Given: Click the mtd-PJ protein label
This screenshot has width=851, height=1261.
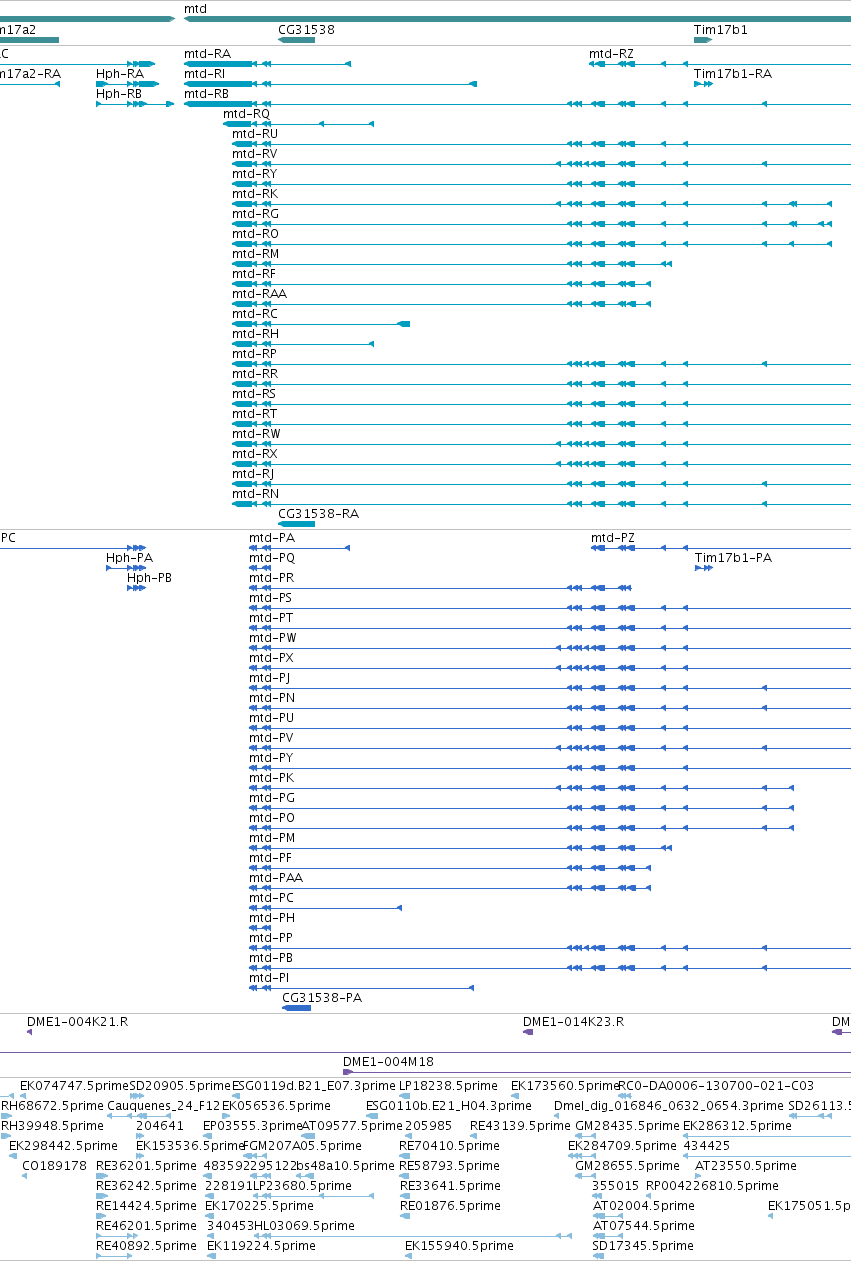Looking at the screenshot, I should tap(270, 677).
